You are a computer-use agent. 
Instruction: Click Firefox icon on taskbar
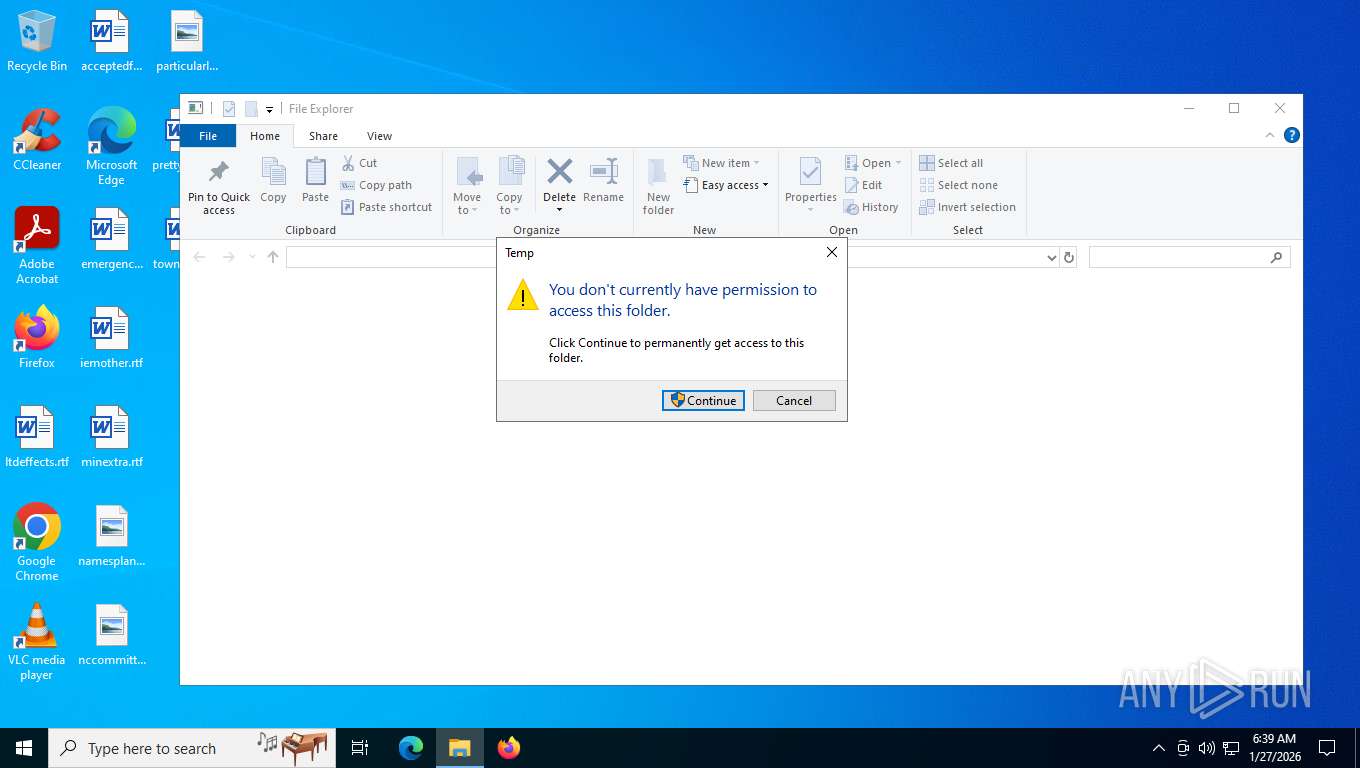pyautogui.click(x=509, y=748)
